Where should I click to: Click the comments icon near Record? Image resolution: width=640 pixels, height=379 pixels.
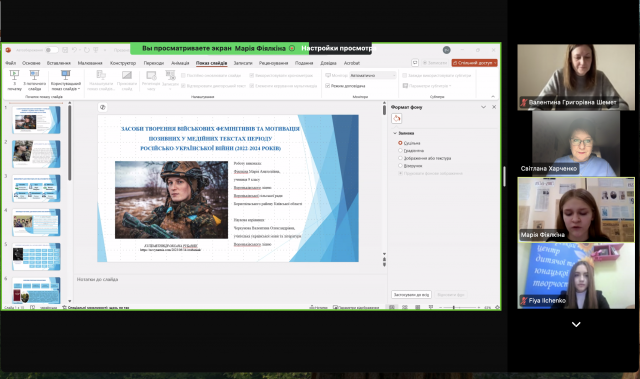point(415,62)
